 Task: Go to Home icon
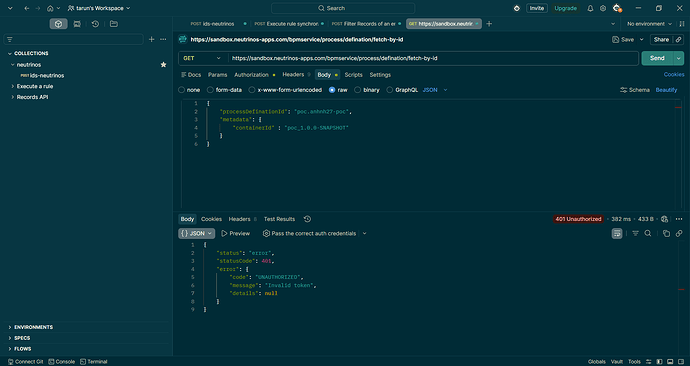click(50, 8)
